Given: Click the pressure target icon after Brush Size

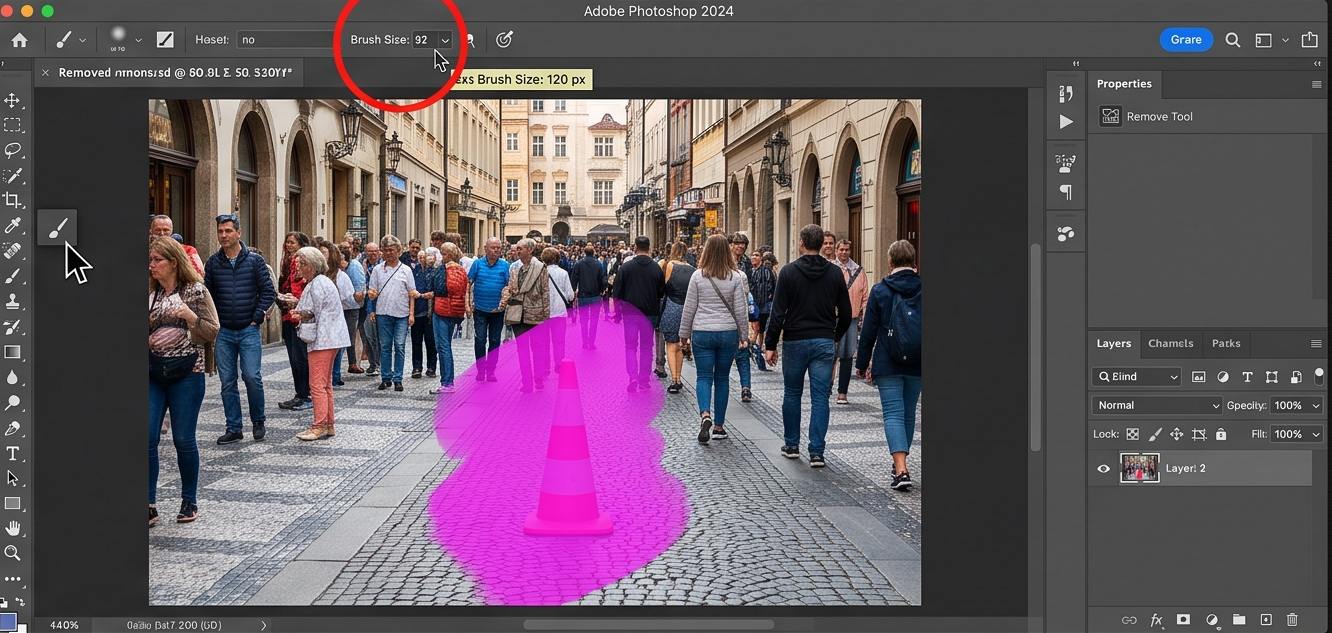Looking at the screenshot, I should tap(504, 39).
